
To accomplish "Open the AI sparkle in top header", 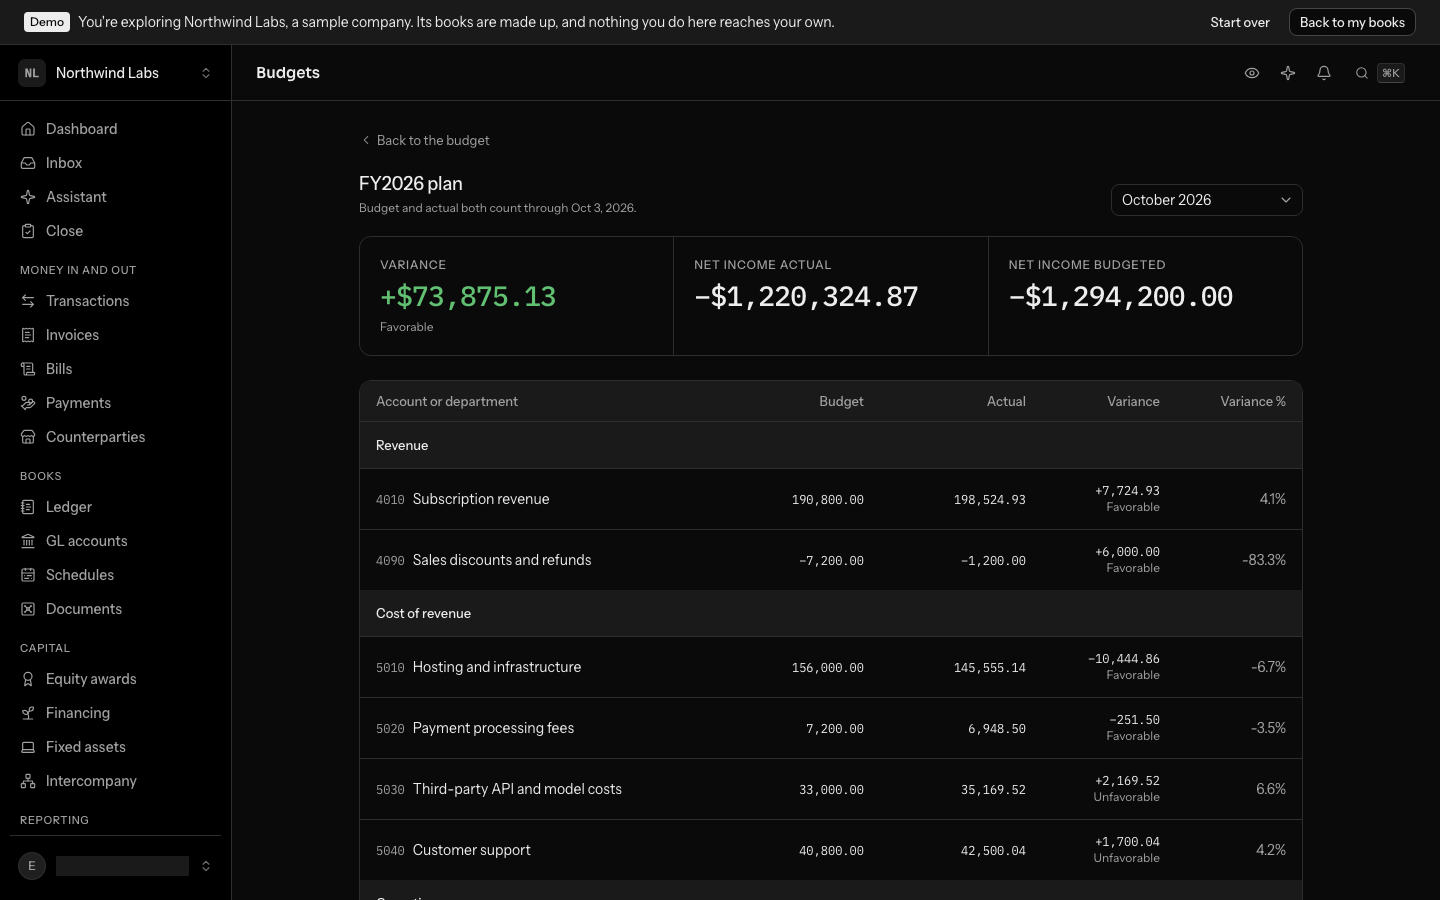I will tap(1288, 73).
